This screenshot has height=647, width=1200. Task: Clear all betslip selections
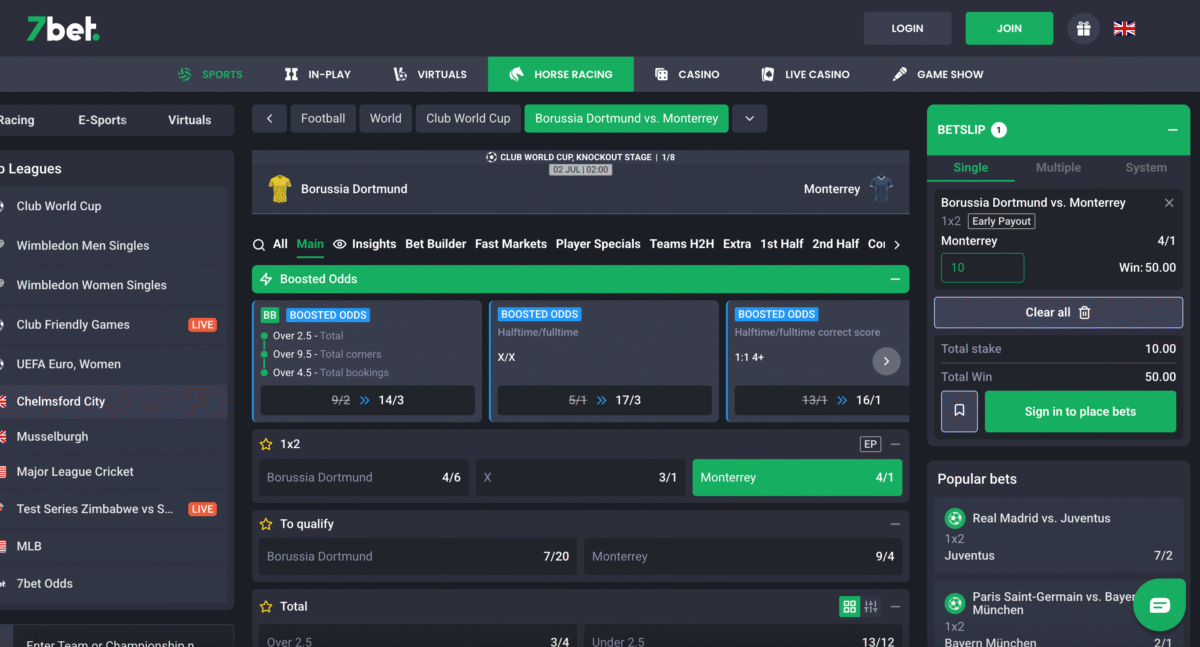[x=1058, y=312]
